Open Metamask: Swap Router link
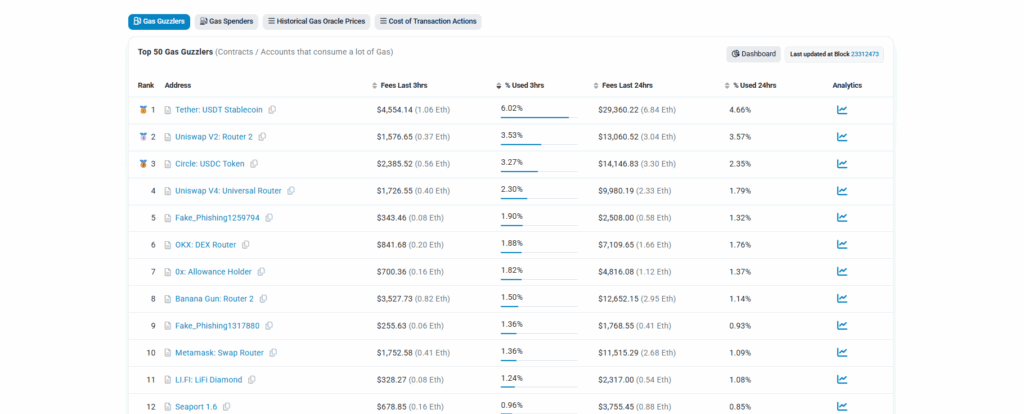 [x=219, y=353]
